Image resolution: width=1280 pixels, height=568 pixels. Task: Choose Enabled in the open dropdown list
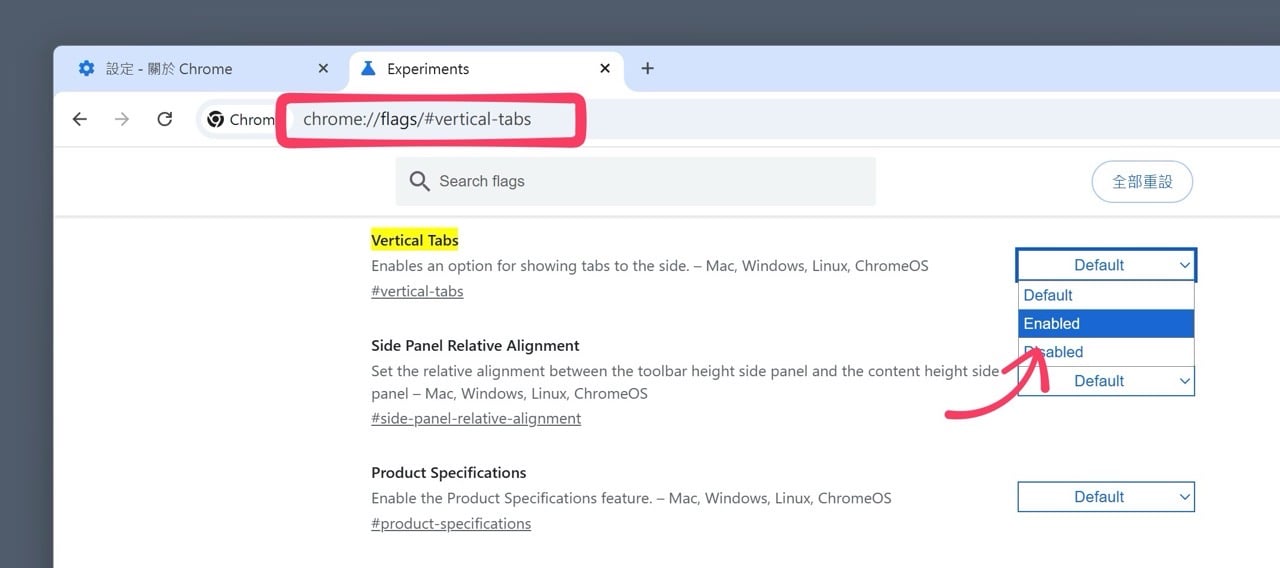1106,323
